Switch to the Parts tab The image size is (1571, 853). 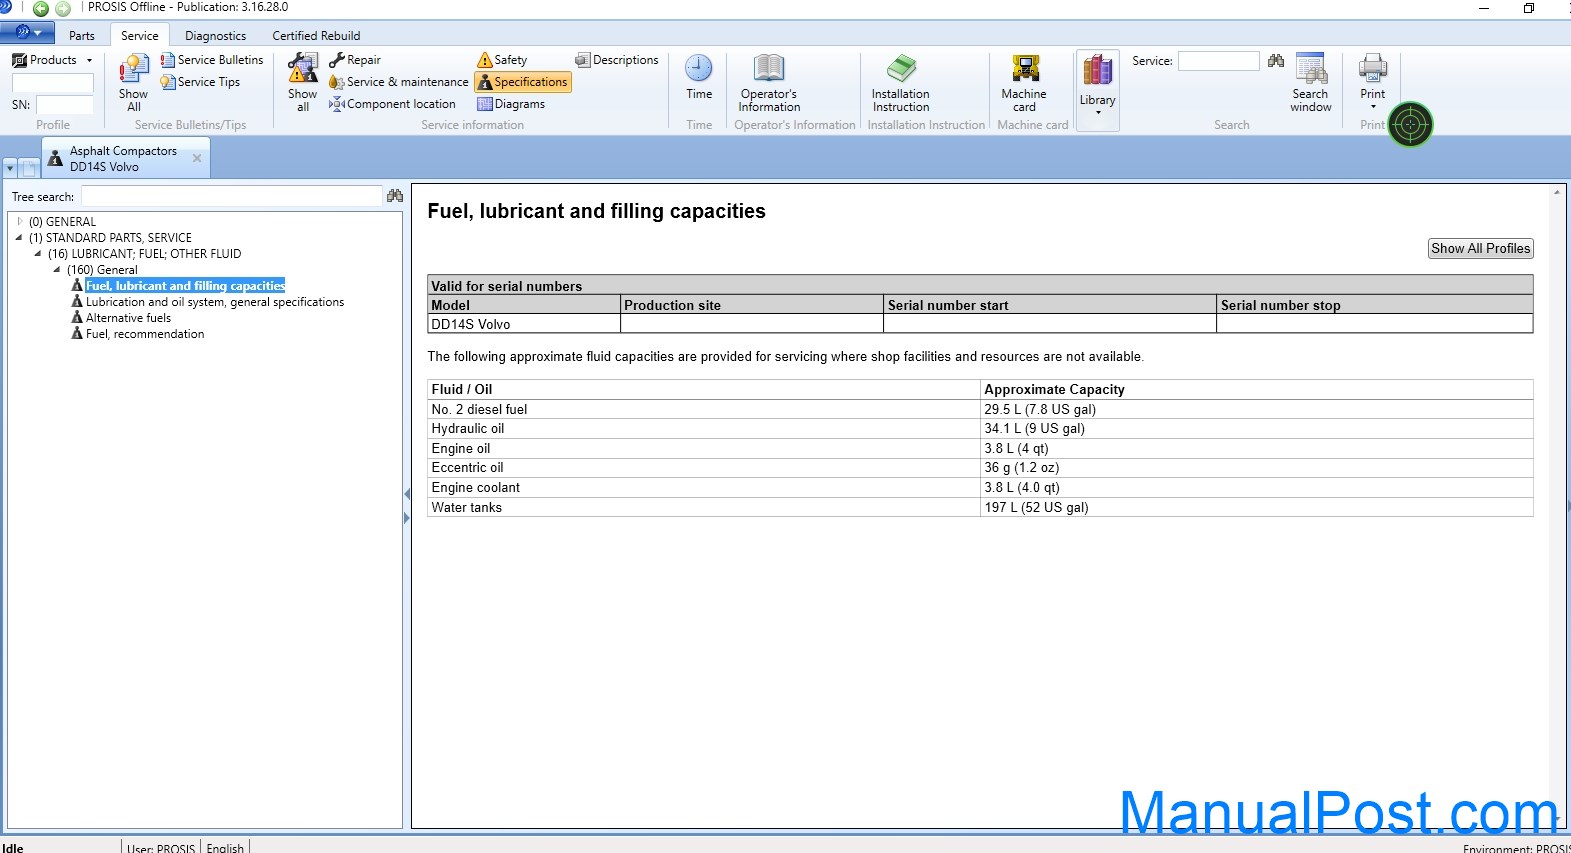82,35
